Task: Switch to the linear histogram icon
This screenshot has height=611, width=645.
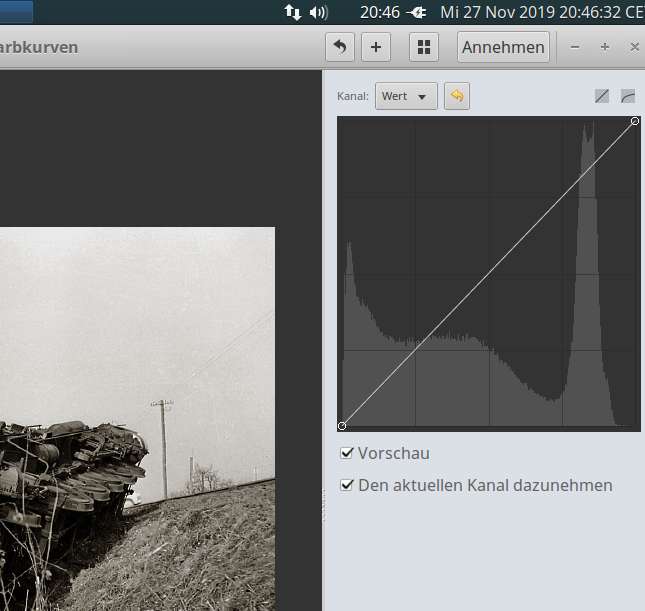Action: click(x=602, y=96)
